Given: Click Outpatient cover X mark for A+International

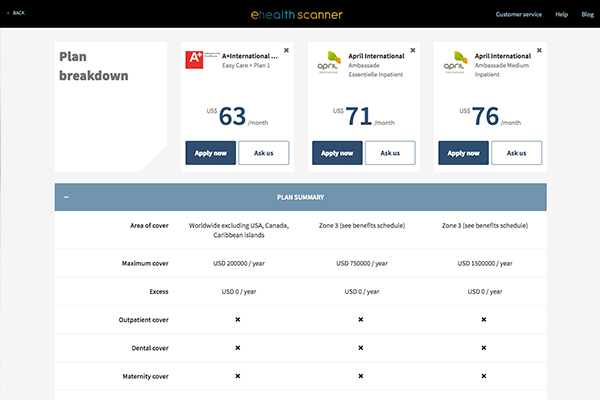Looking at the screenshot, I should coord(238,320).
